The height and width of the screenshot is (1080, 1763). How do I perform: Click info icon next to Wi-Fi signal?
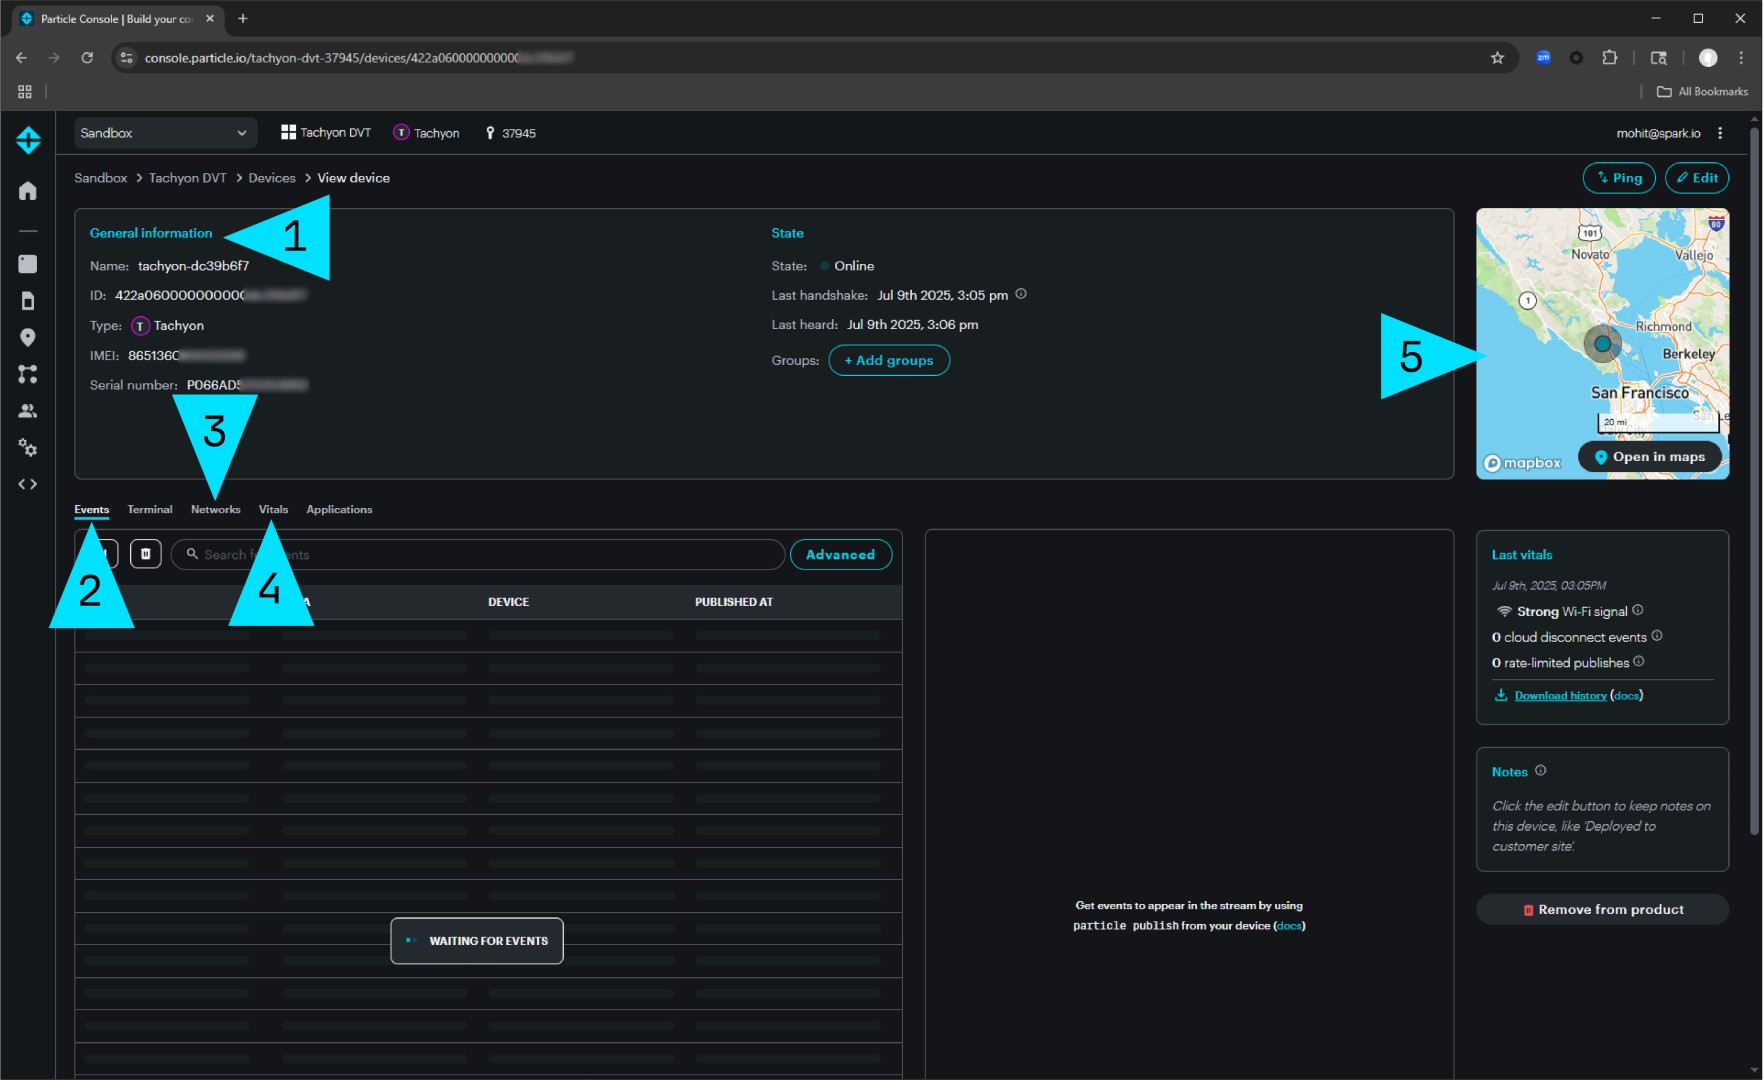(x=1638, y=610)
